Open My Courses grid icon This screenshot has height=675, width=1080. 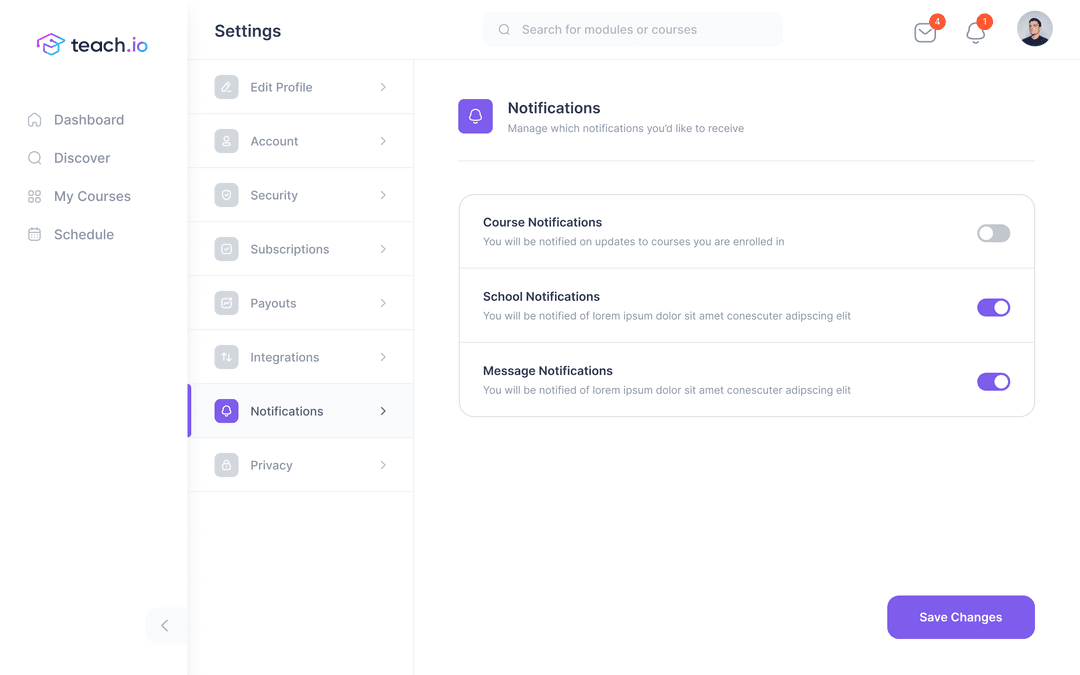[x=34, y=196]
